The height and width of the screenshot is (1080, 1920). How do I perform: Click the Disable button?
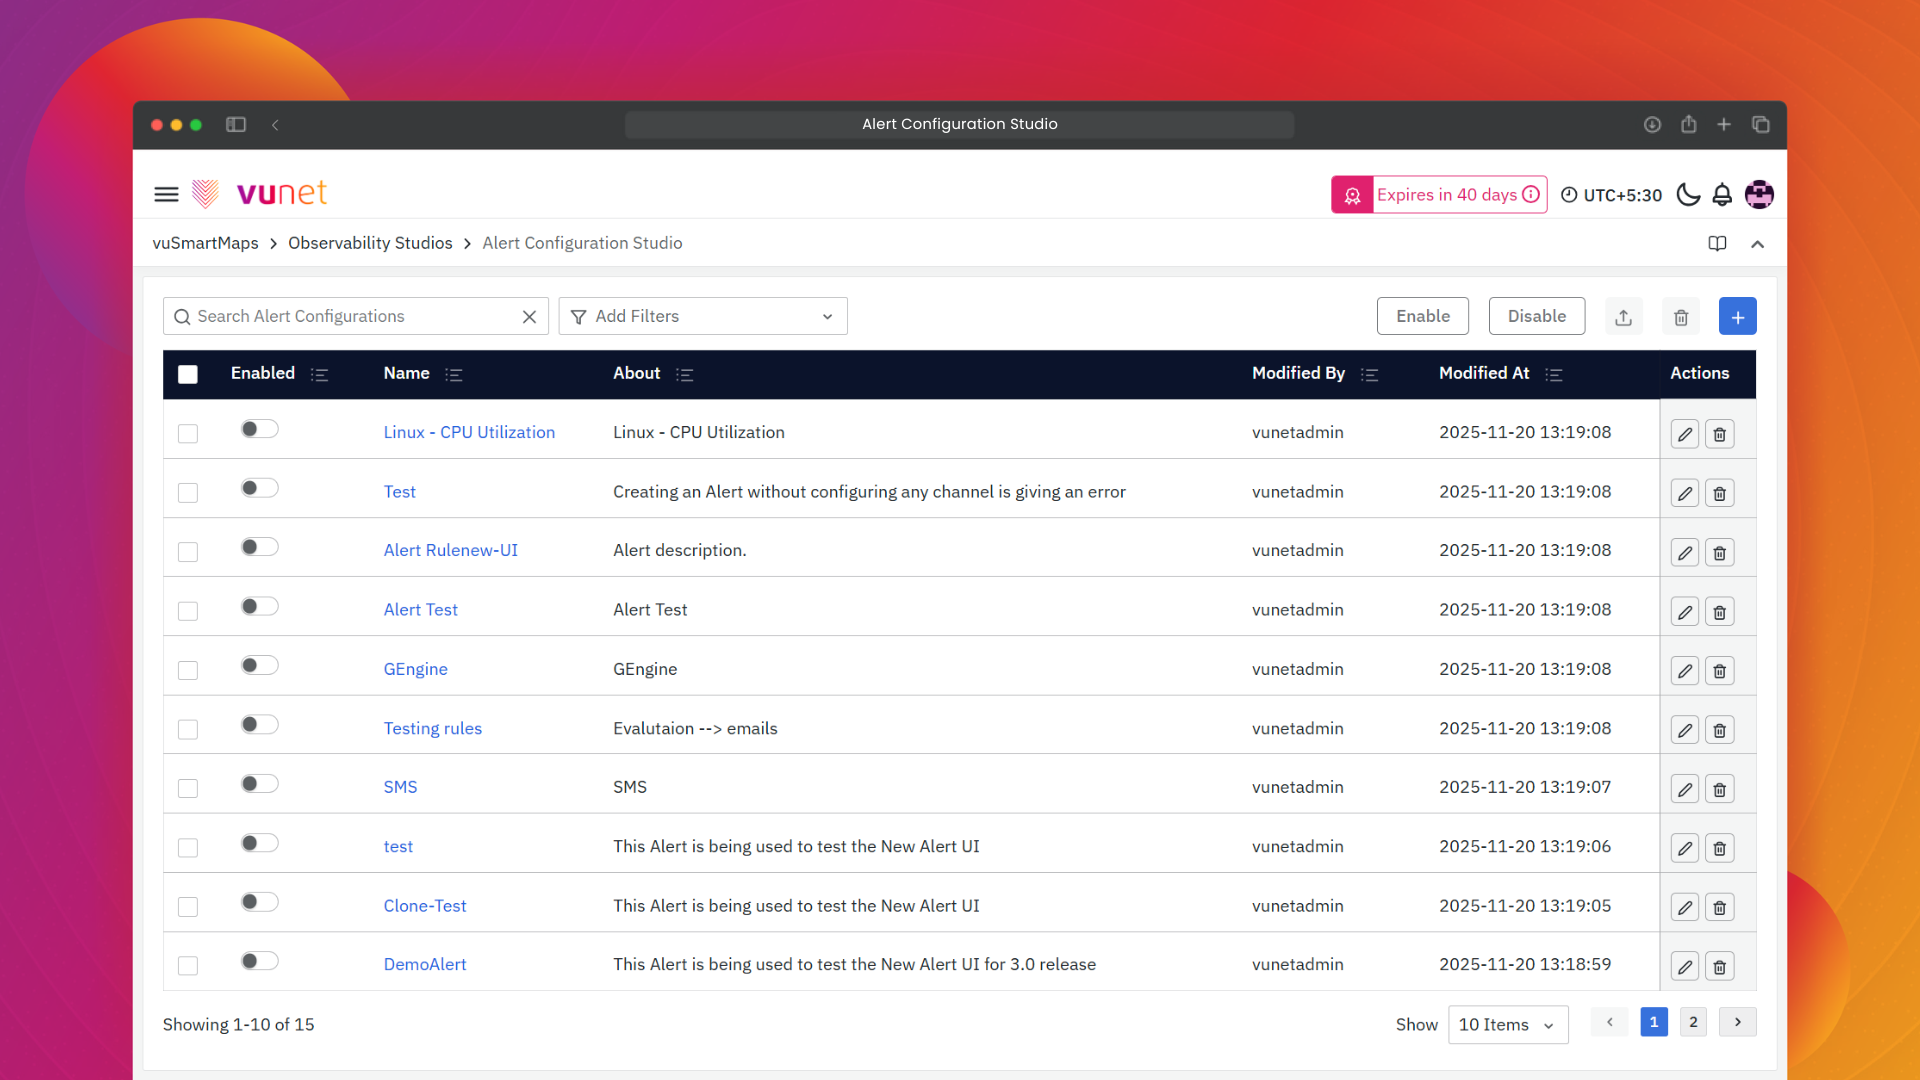(x=1536, y=316)
